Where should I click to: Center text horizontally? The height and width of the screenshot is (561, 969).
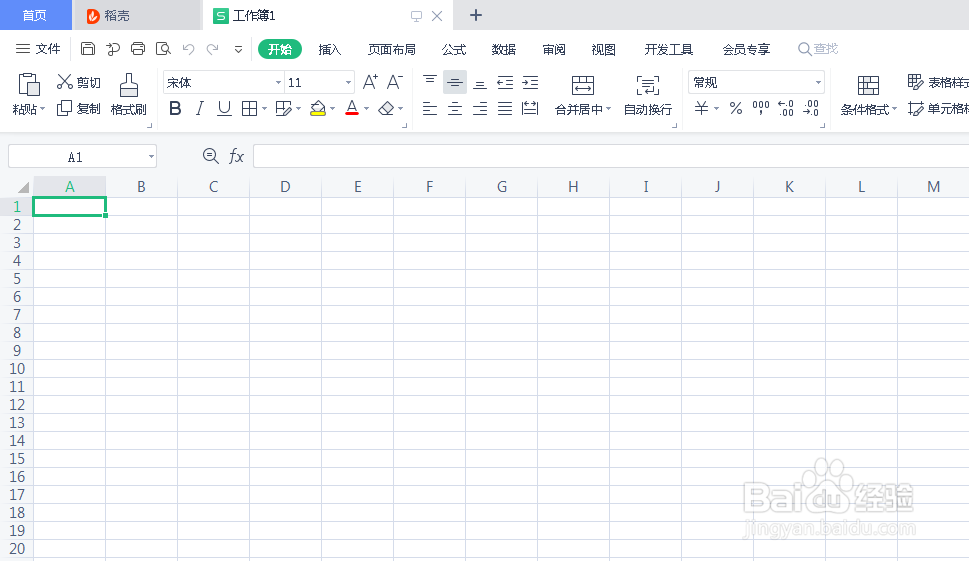455,109
